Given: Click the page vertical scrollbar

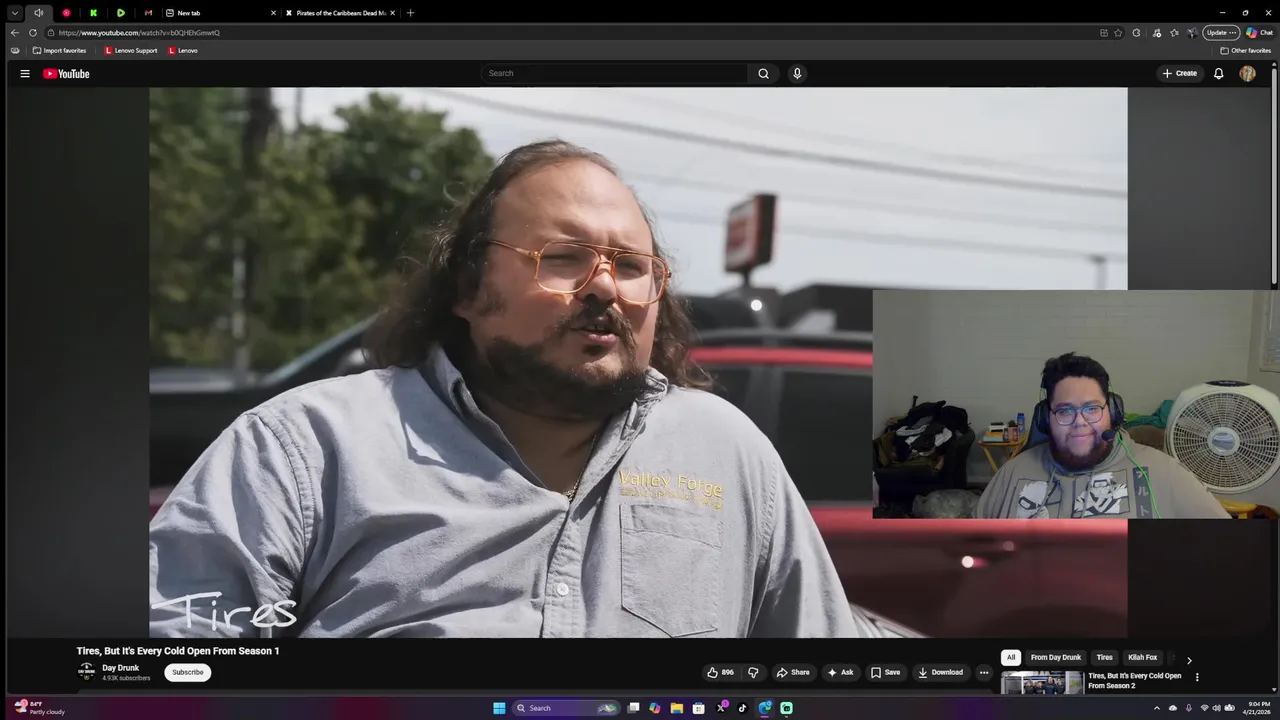Looking at the screenshot, I should pos(1274,175).
